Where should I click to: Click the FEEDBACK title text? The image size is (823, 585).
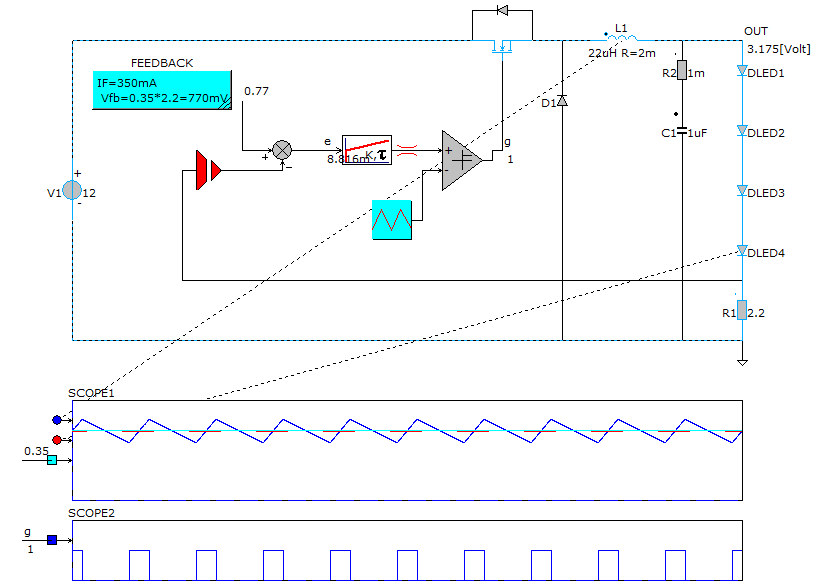(x=162, y=63)
